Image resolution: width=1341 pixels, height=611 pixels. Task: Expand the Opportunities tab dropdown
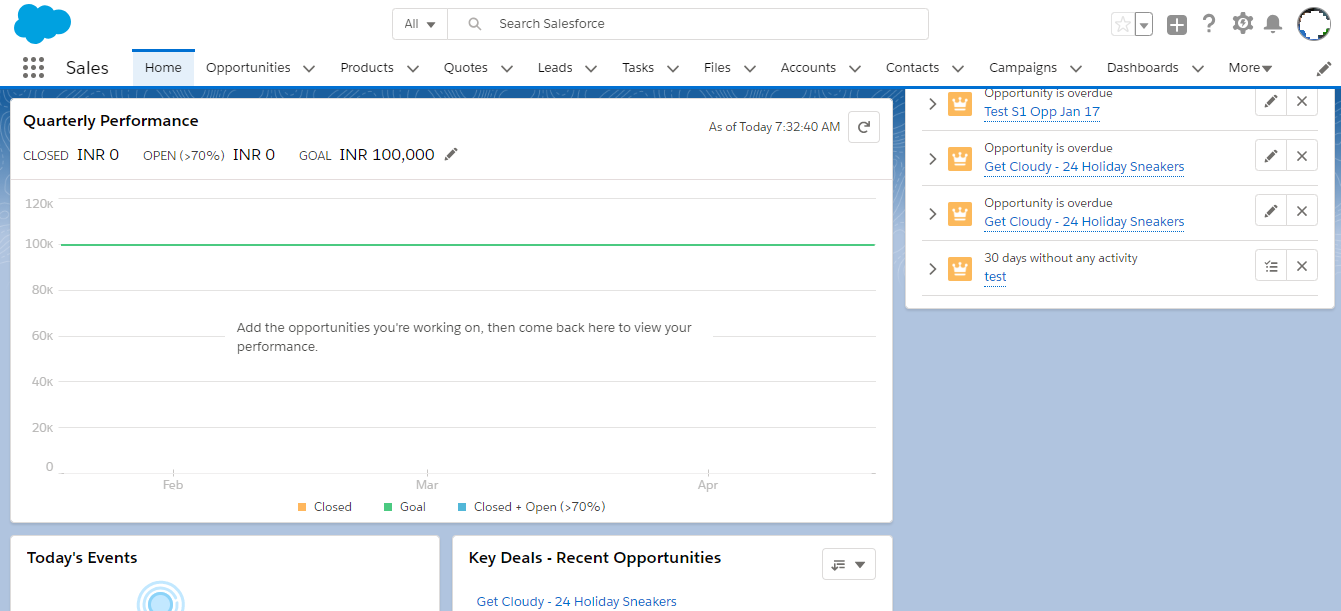tap(309, 67)
